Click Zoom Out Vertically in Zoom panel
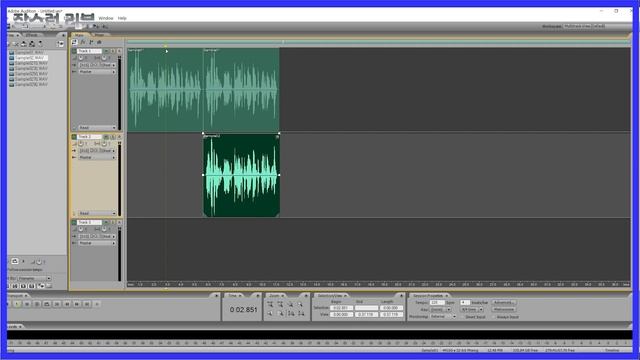Screen dimensions: 640x360 301,313
